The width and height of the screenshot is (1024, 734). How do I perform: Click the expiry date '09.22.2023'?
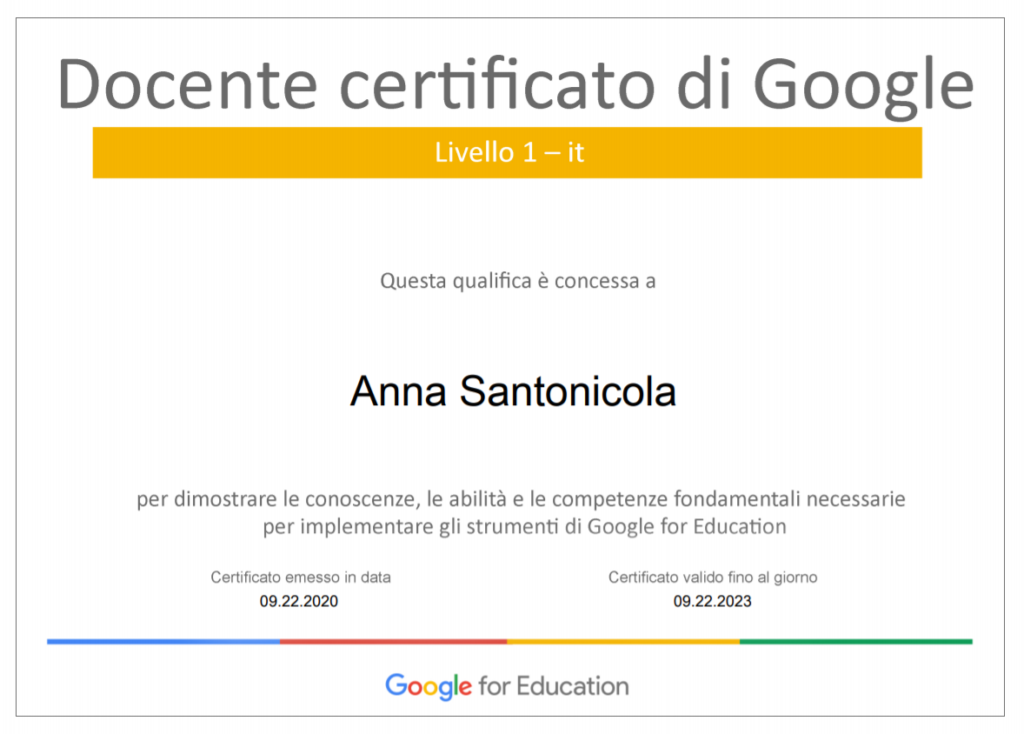coord(712,601)
